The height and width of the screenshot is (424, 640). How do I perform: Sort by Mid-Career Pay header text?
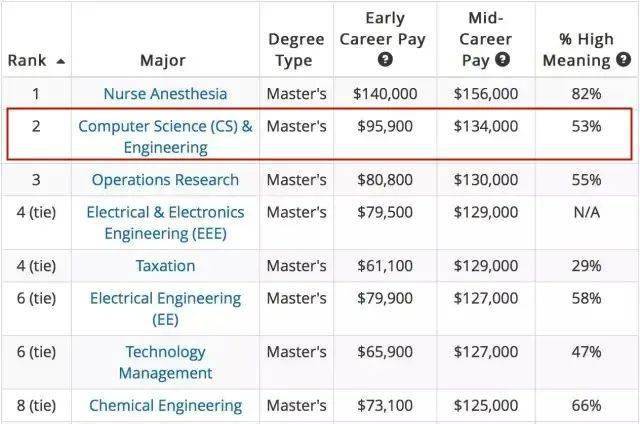click(x=485, y=39)
